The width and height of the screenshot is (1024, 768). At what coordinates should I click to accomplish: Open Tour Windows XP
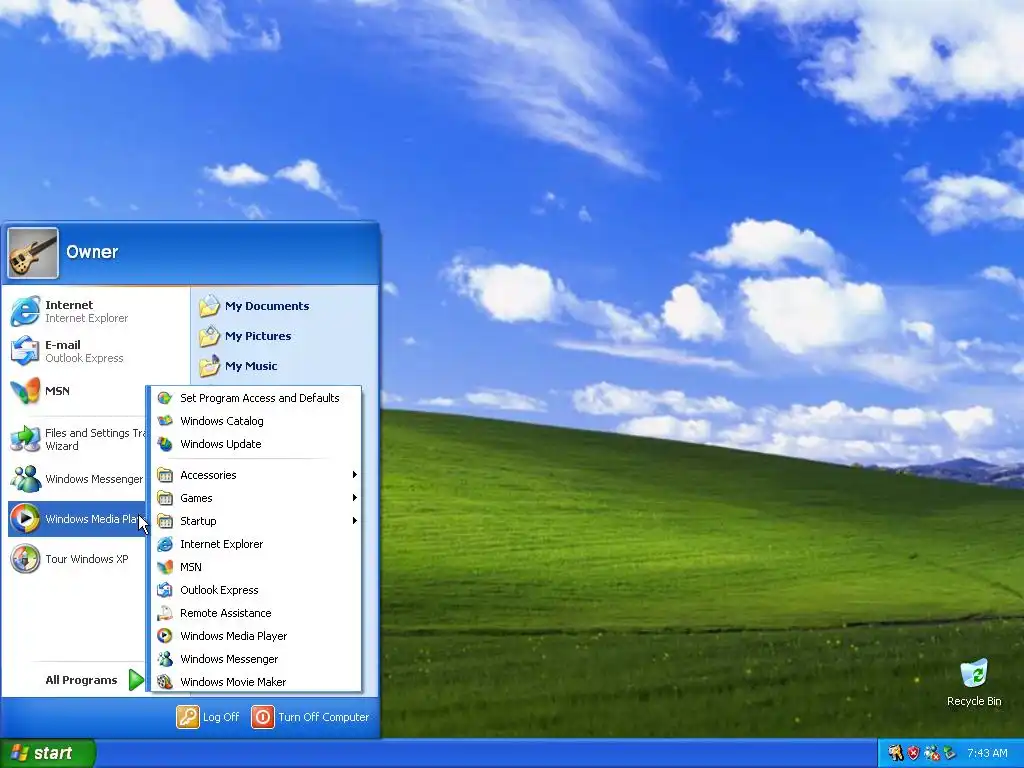point(76,559)
